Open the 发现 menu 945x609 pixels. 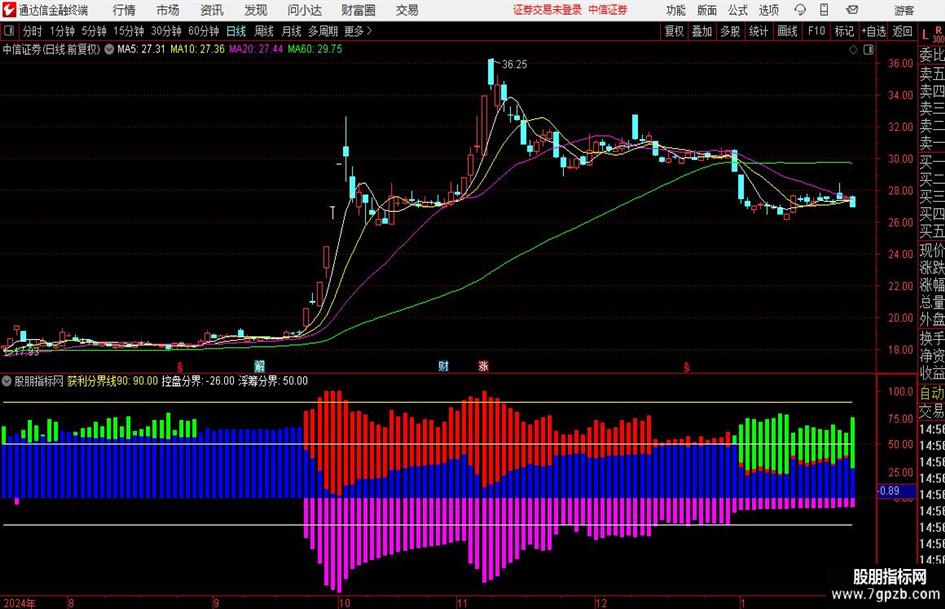click(x=256, y=10)
